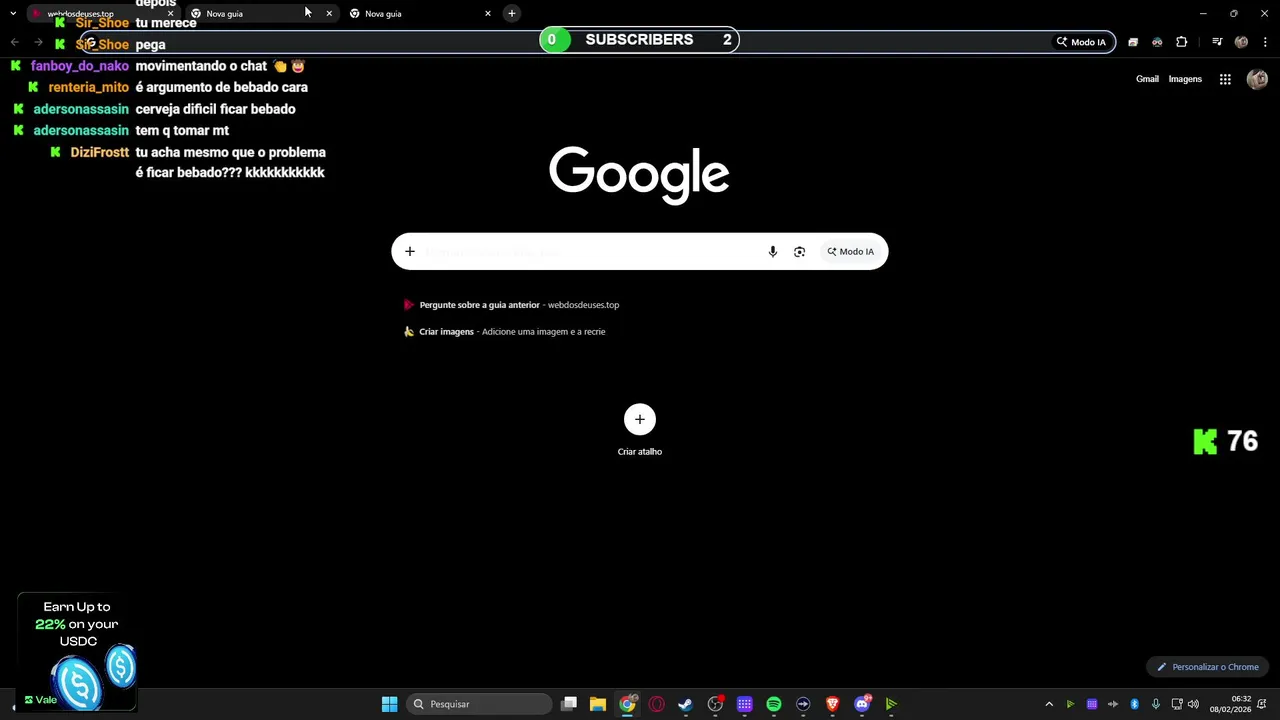1280x720 pixels.
Task: Expand the tab search dropdown arrow
Action: [x=13, y=14]
